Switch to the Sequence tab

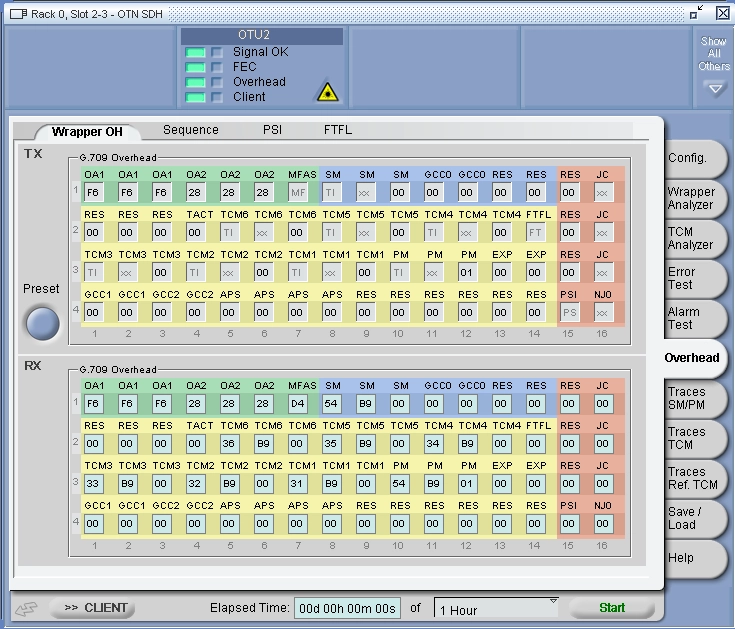click(190, 130)
